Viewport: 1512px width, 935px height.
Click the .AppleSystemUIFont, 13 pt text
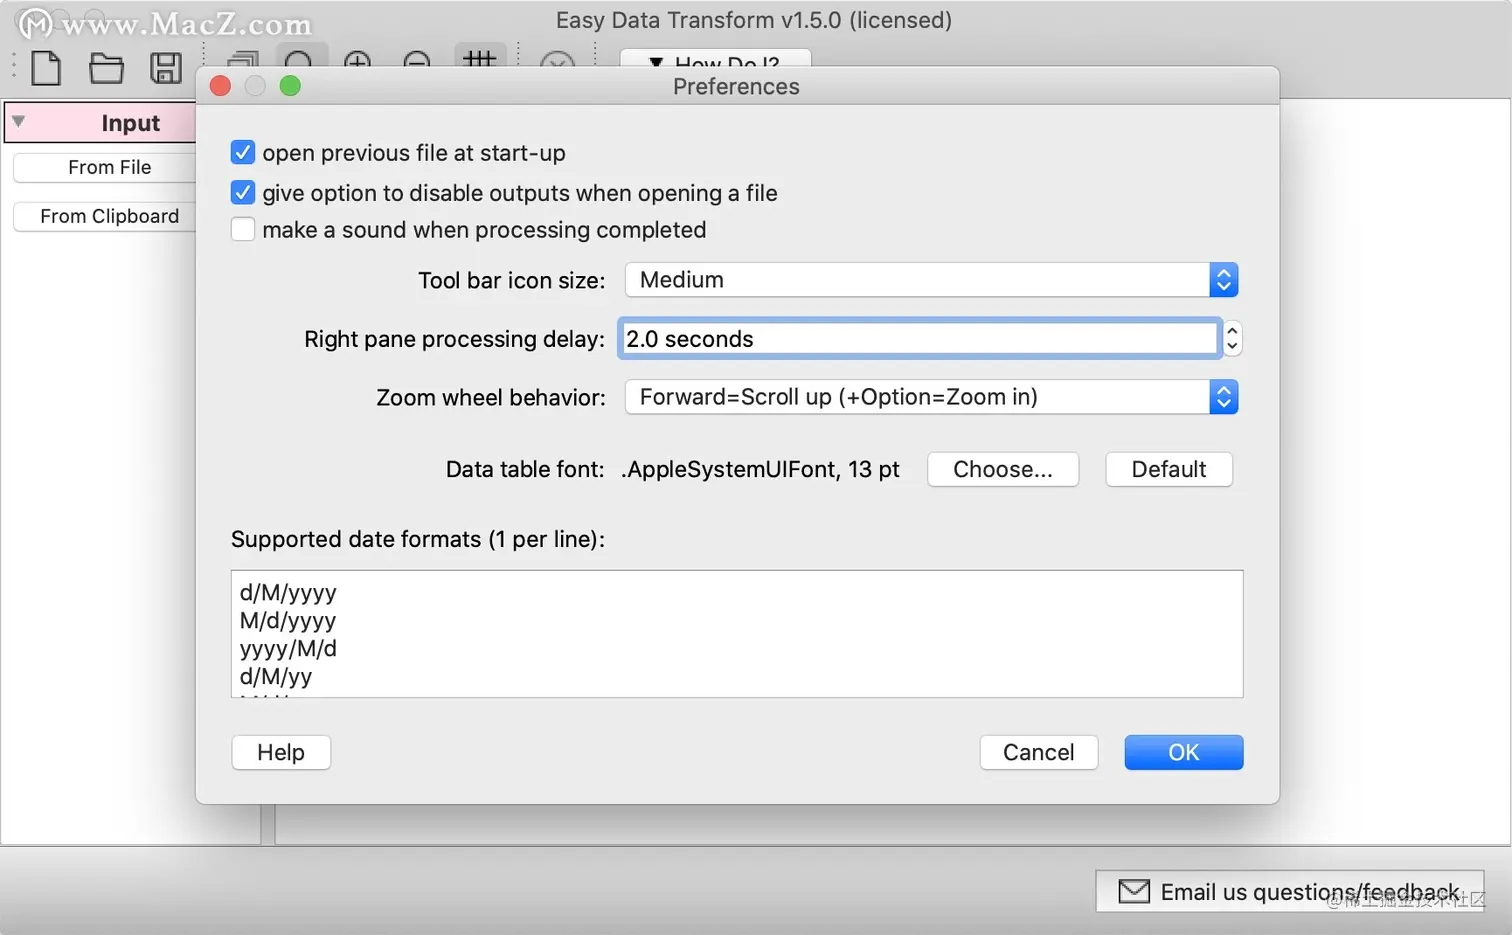760,469
